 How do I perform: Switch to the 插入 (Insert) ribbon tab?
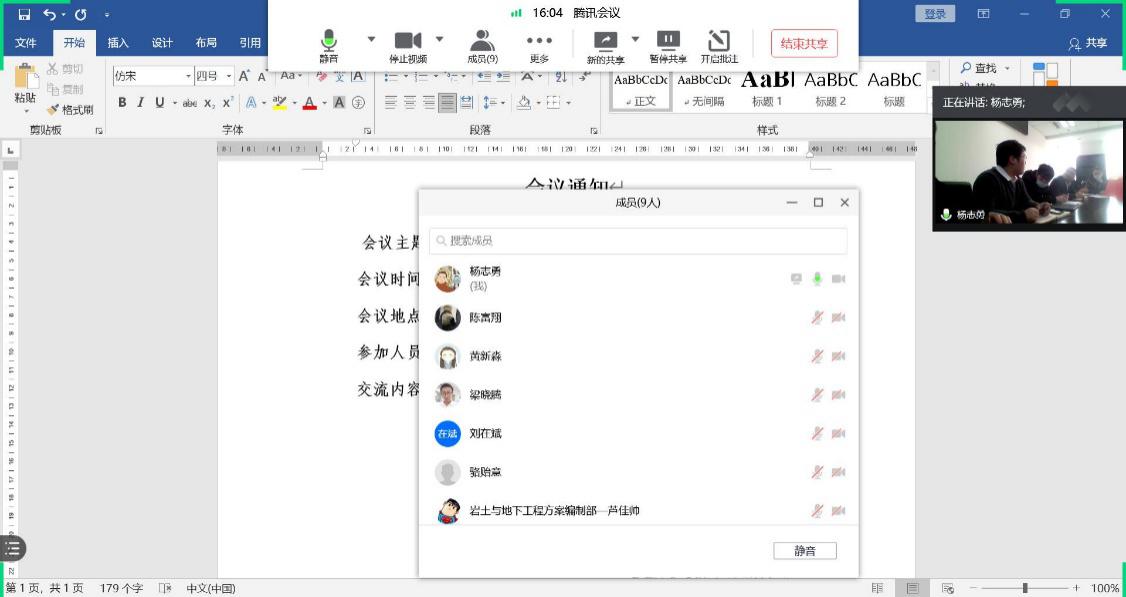[x=118, y=43]
